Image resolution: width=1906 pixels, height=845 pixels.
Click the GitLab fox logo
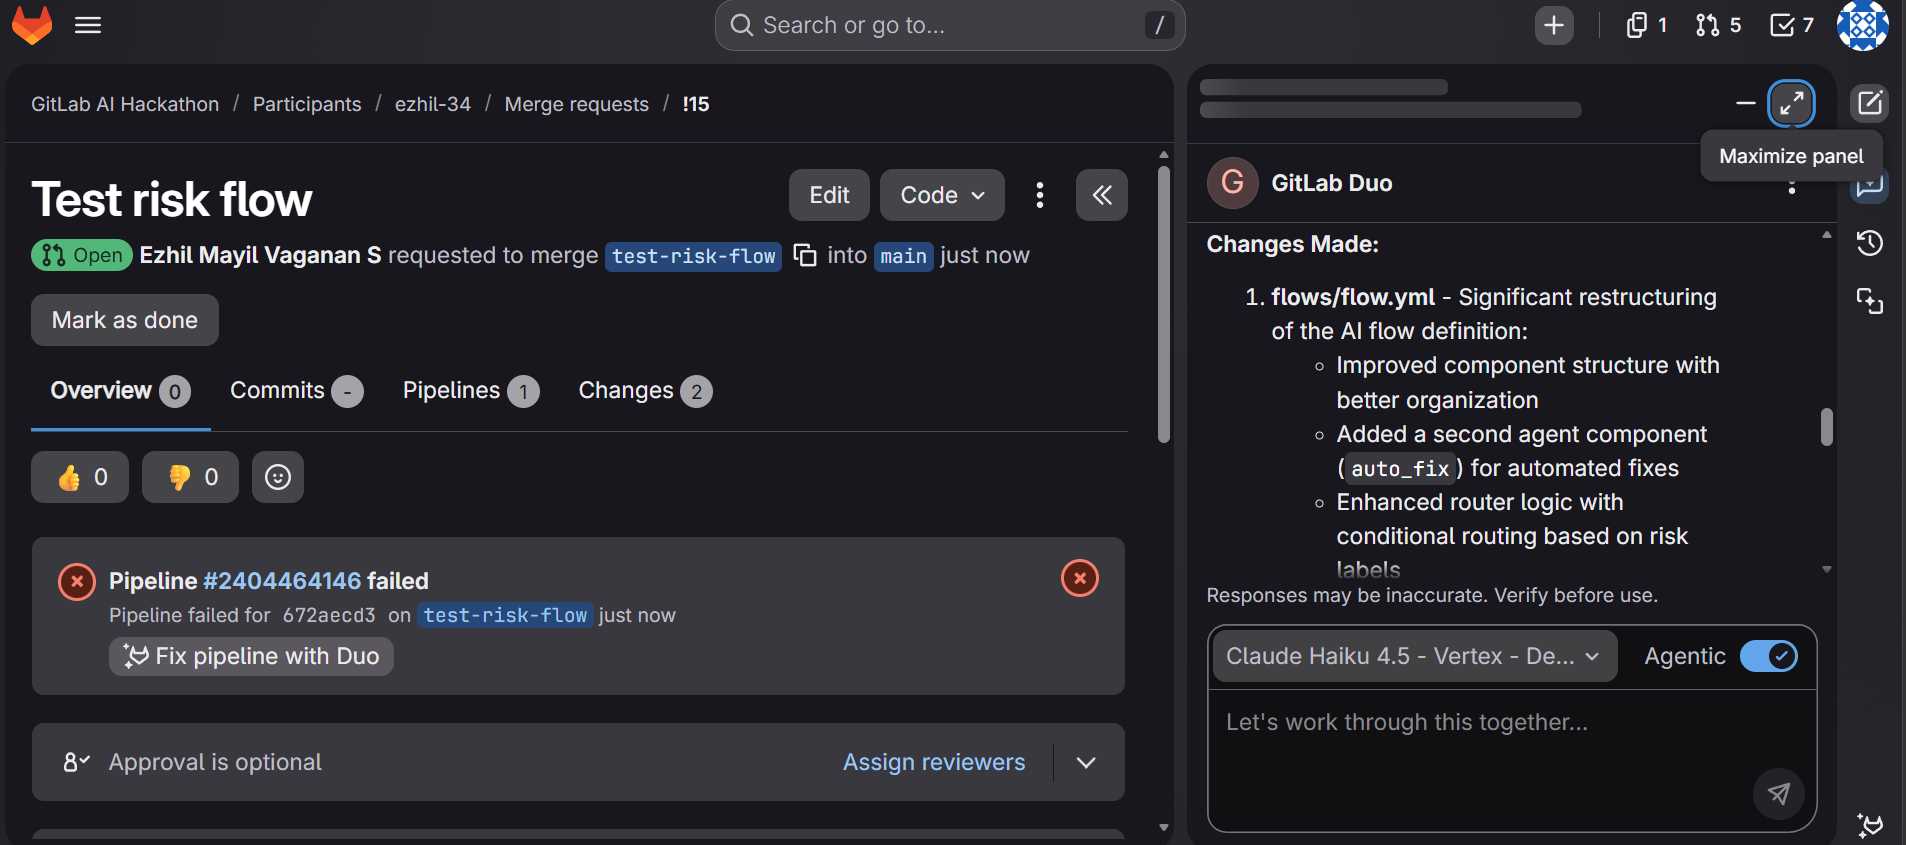32,24
